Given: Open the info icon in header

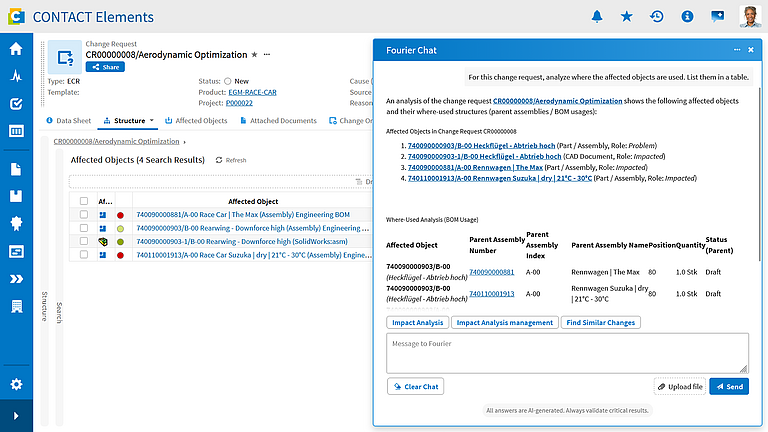Looking at the screenshot, I should (687, 17).
